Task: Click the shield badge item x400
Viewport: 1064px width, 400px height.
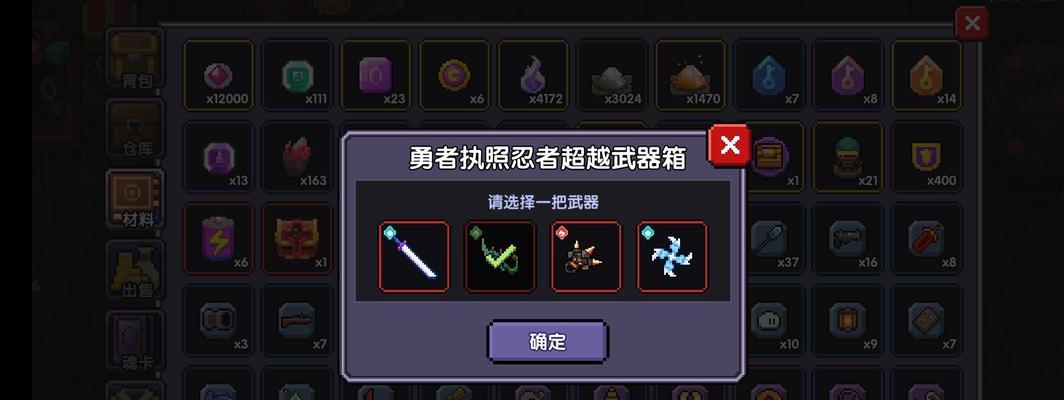Action: (926, 157)
